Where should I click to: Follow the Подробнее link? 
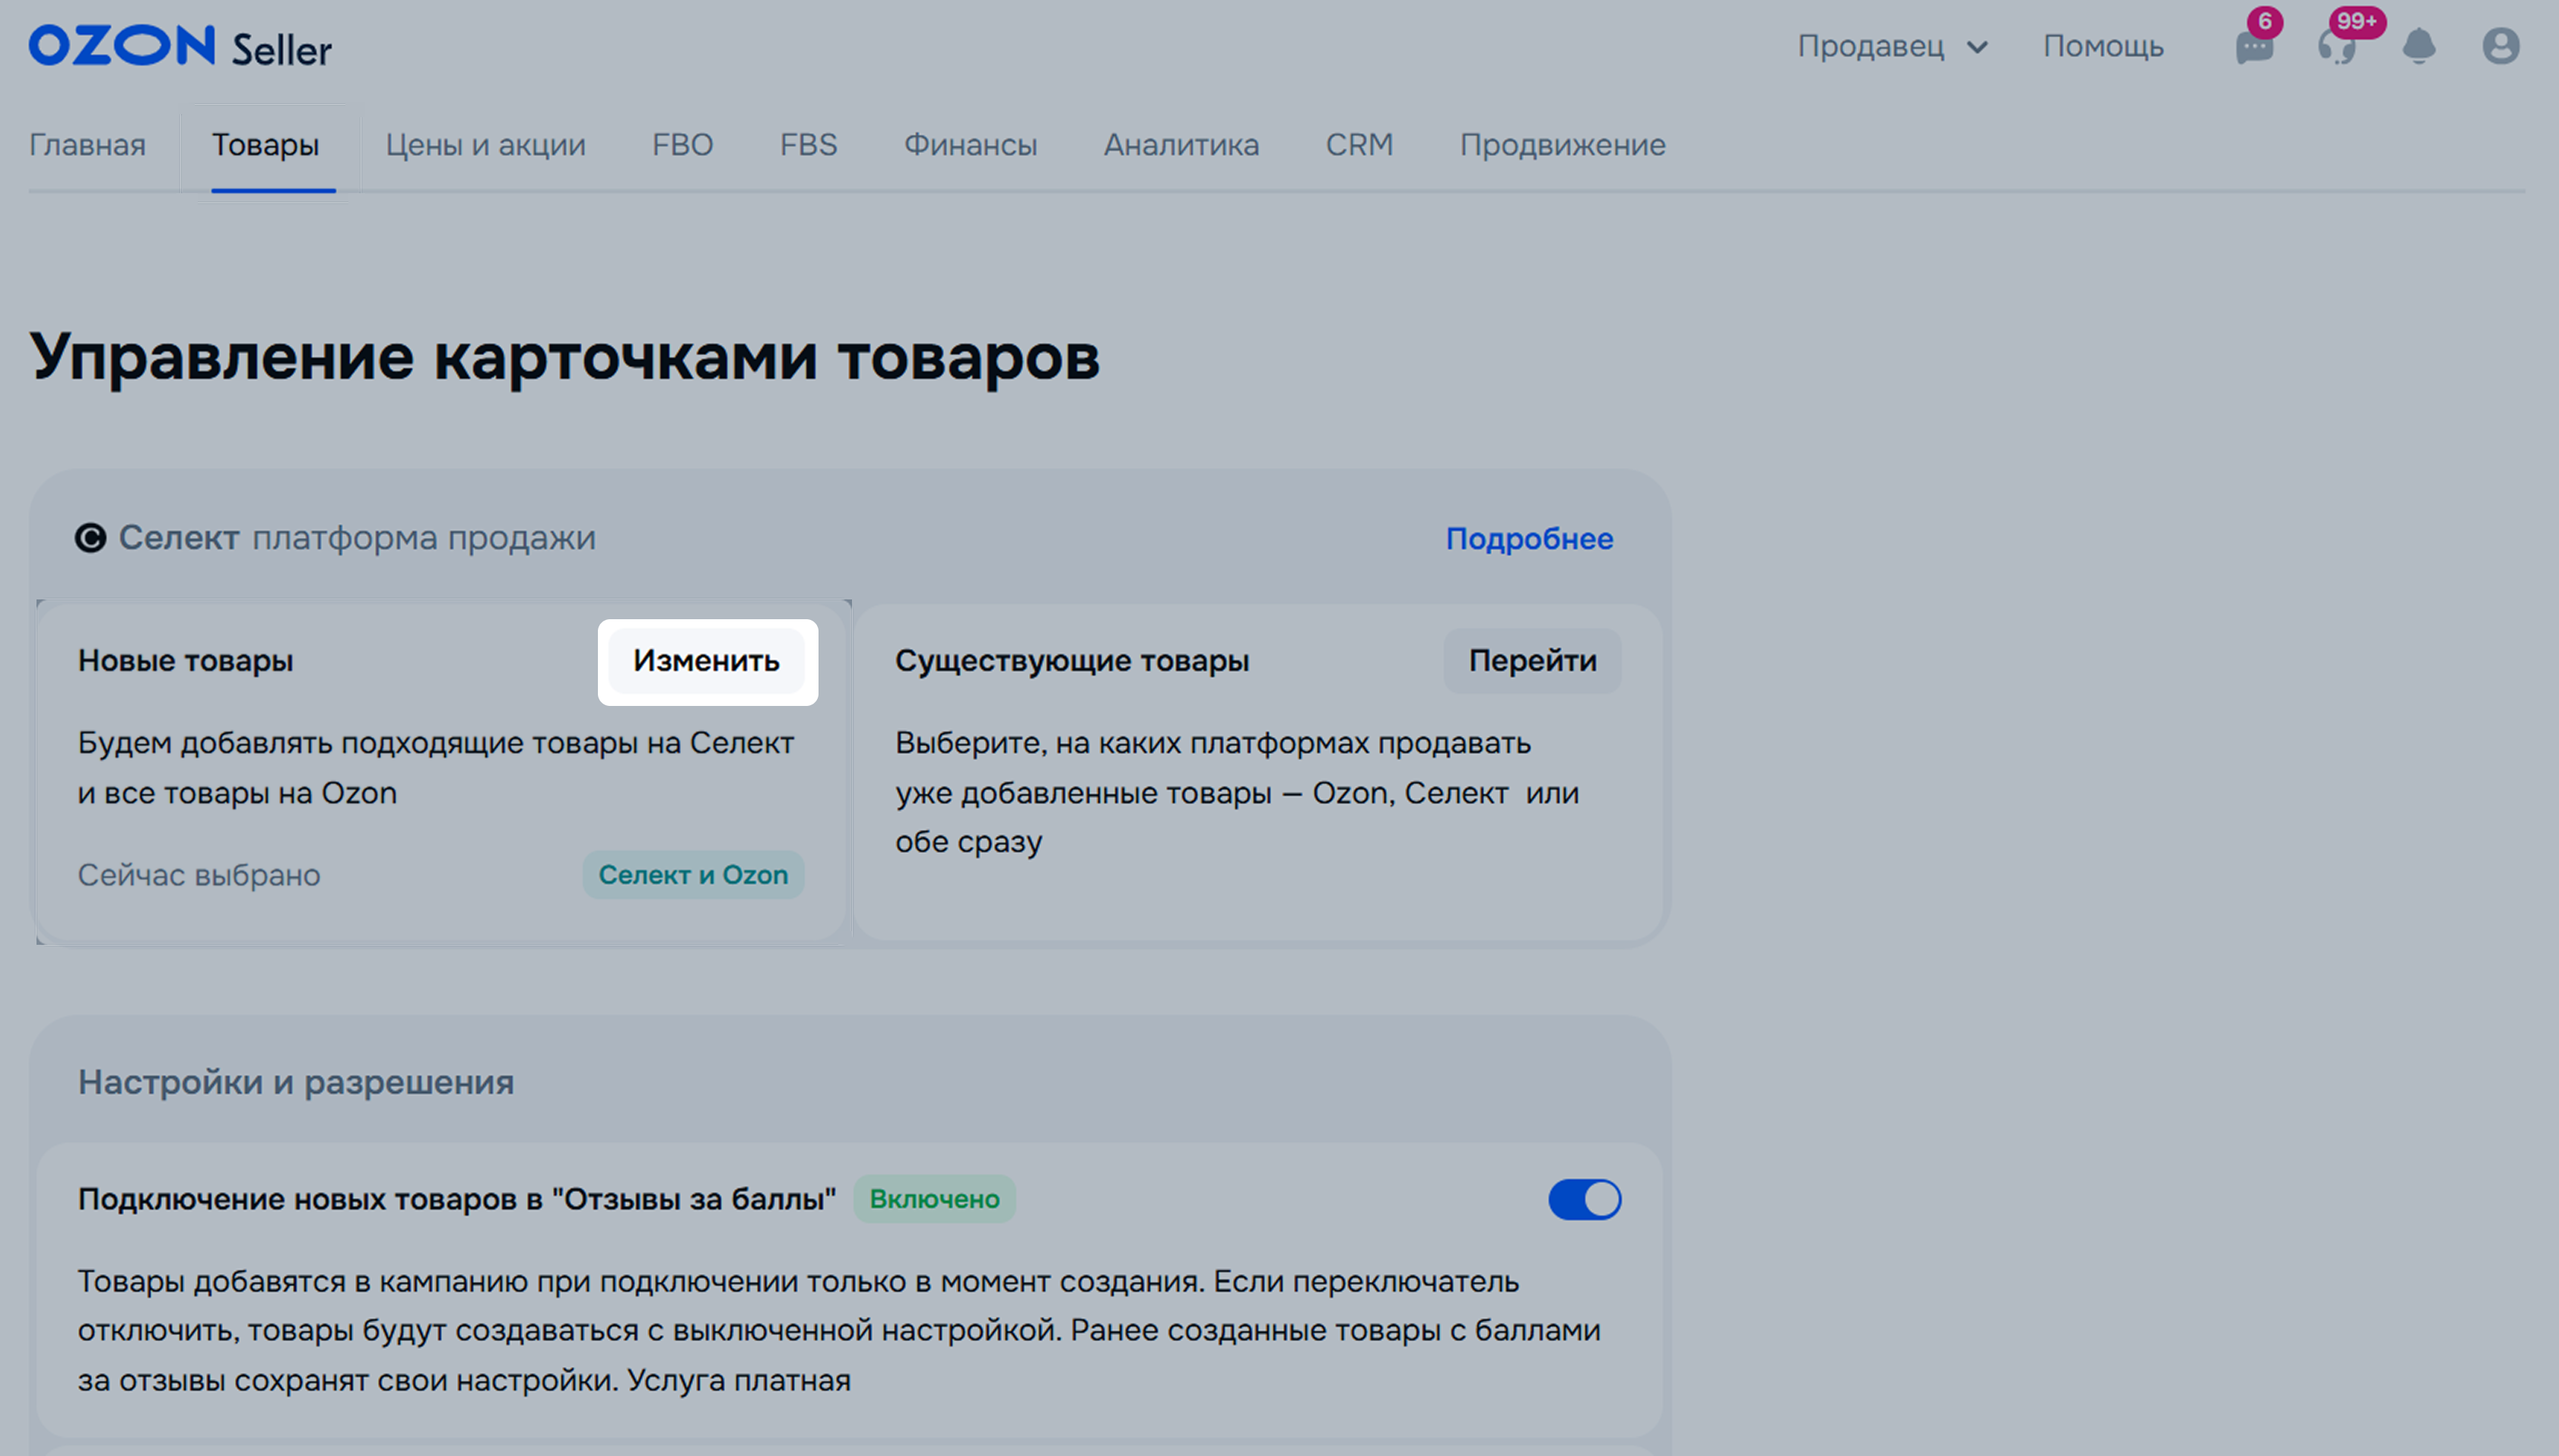(x=1529, y=539)
